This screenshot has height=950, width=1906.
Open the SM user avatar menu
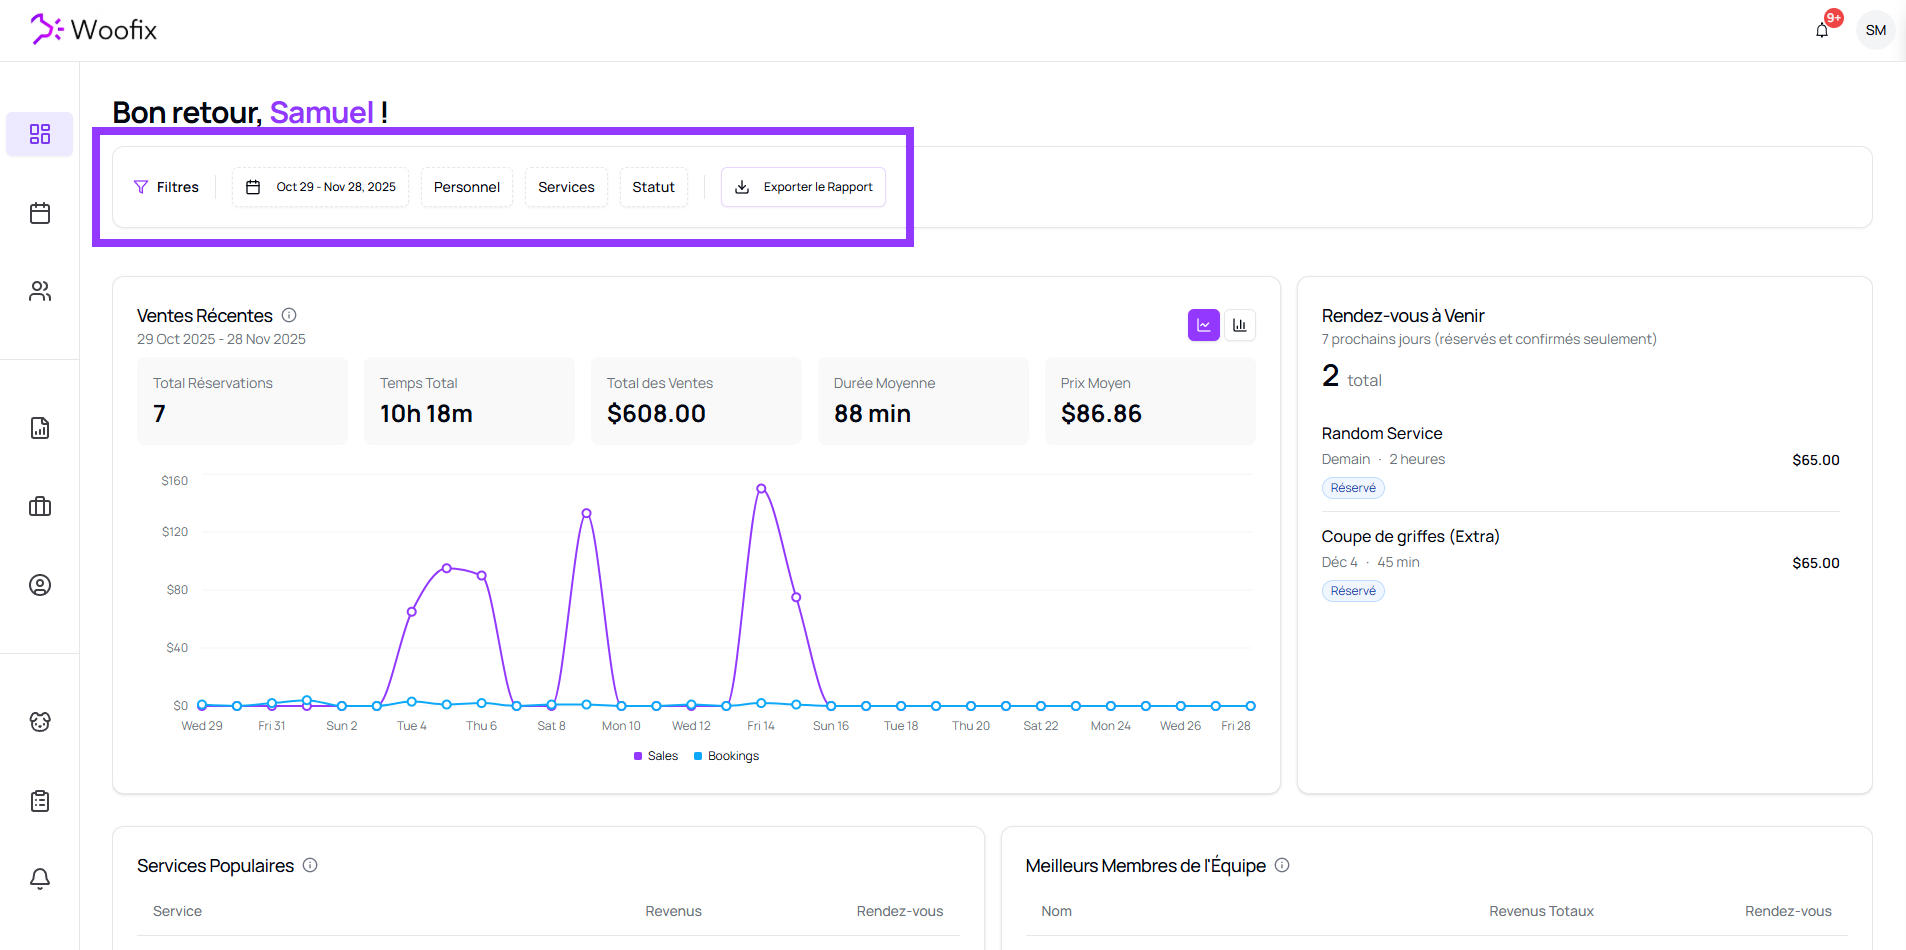[x=1875, y=30]
